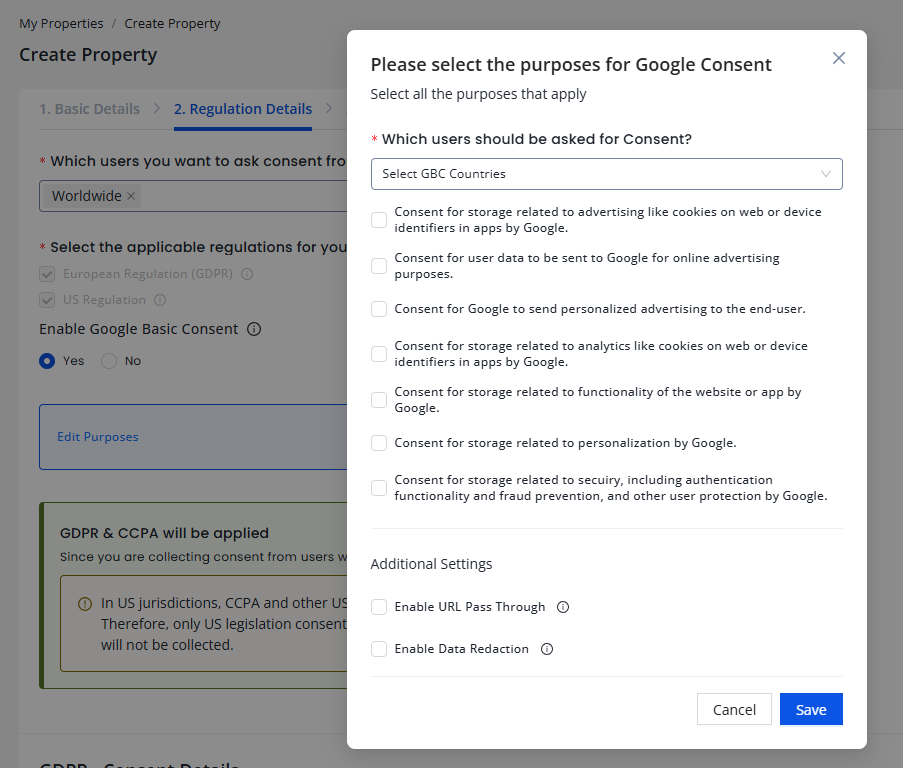Switch to the Basic Details step
The width and height of the screenshot is (903, 768).
[89, 108]
